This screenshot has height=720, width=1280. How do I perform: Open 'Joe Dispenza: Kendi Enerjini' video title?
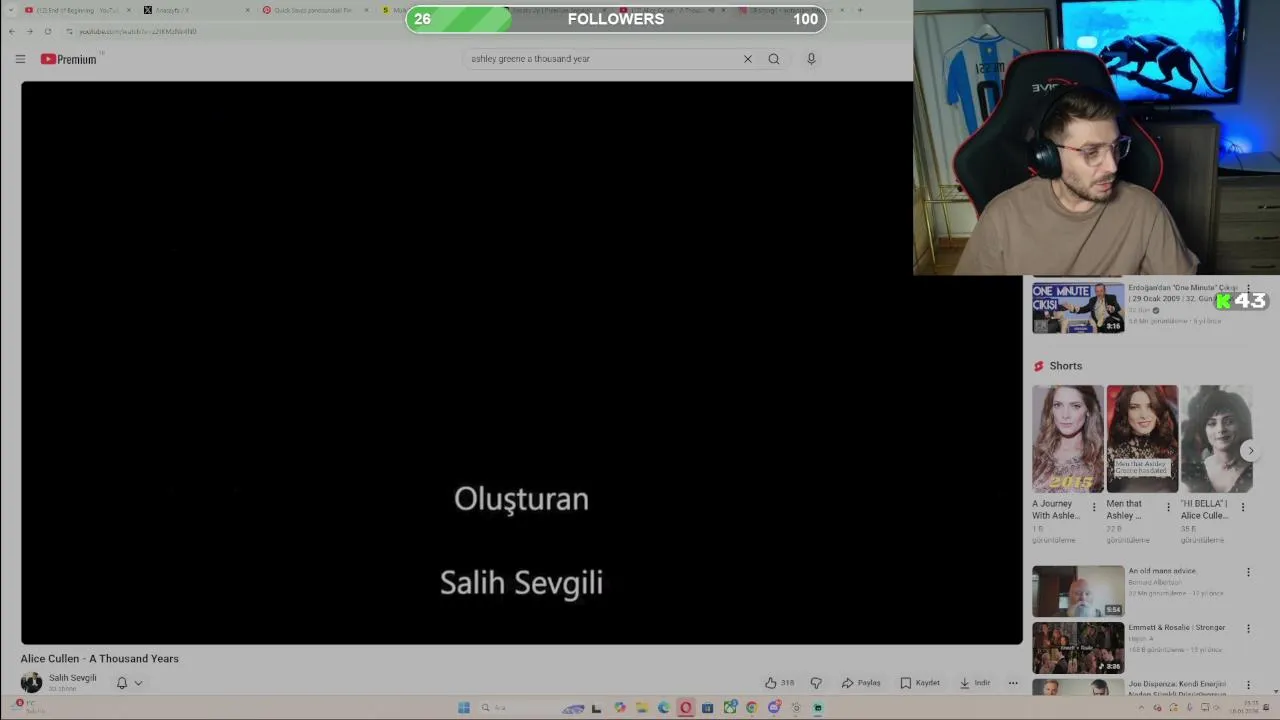click(1177, 689)
